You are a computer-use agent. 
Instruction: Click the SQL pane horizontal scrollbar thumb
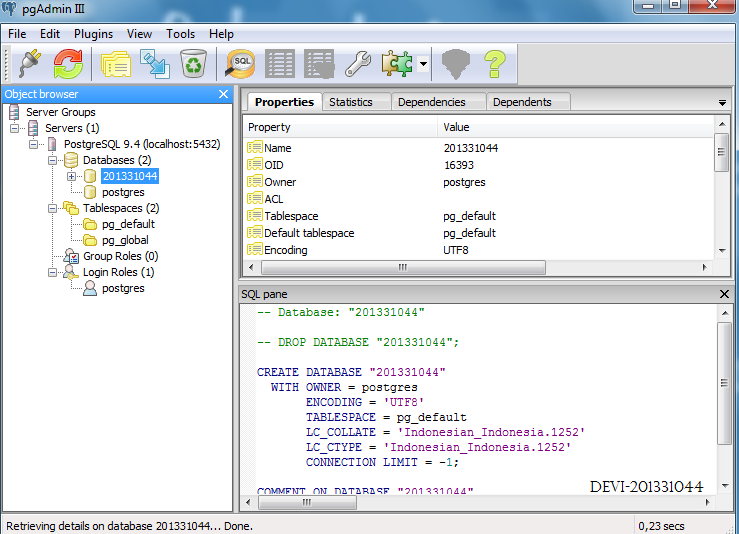(x=307, y=502)
